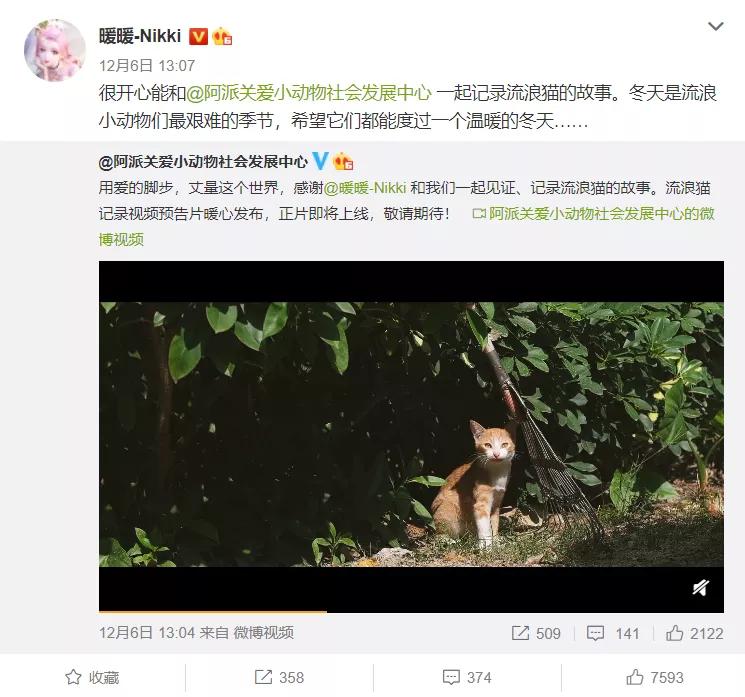
Task: Open the post options chevron menu
Action: (x=715, y=26)
